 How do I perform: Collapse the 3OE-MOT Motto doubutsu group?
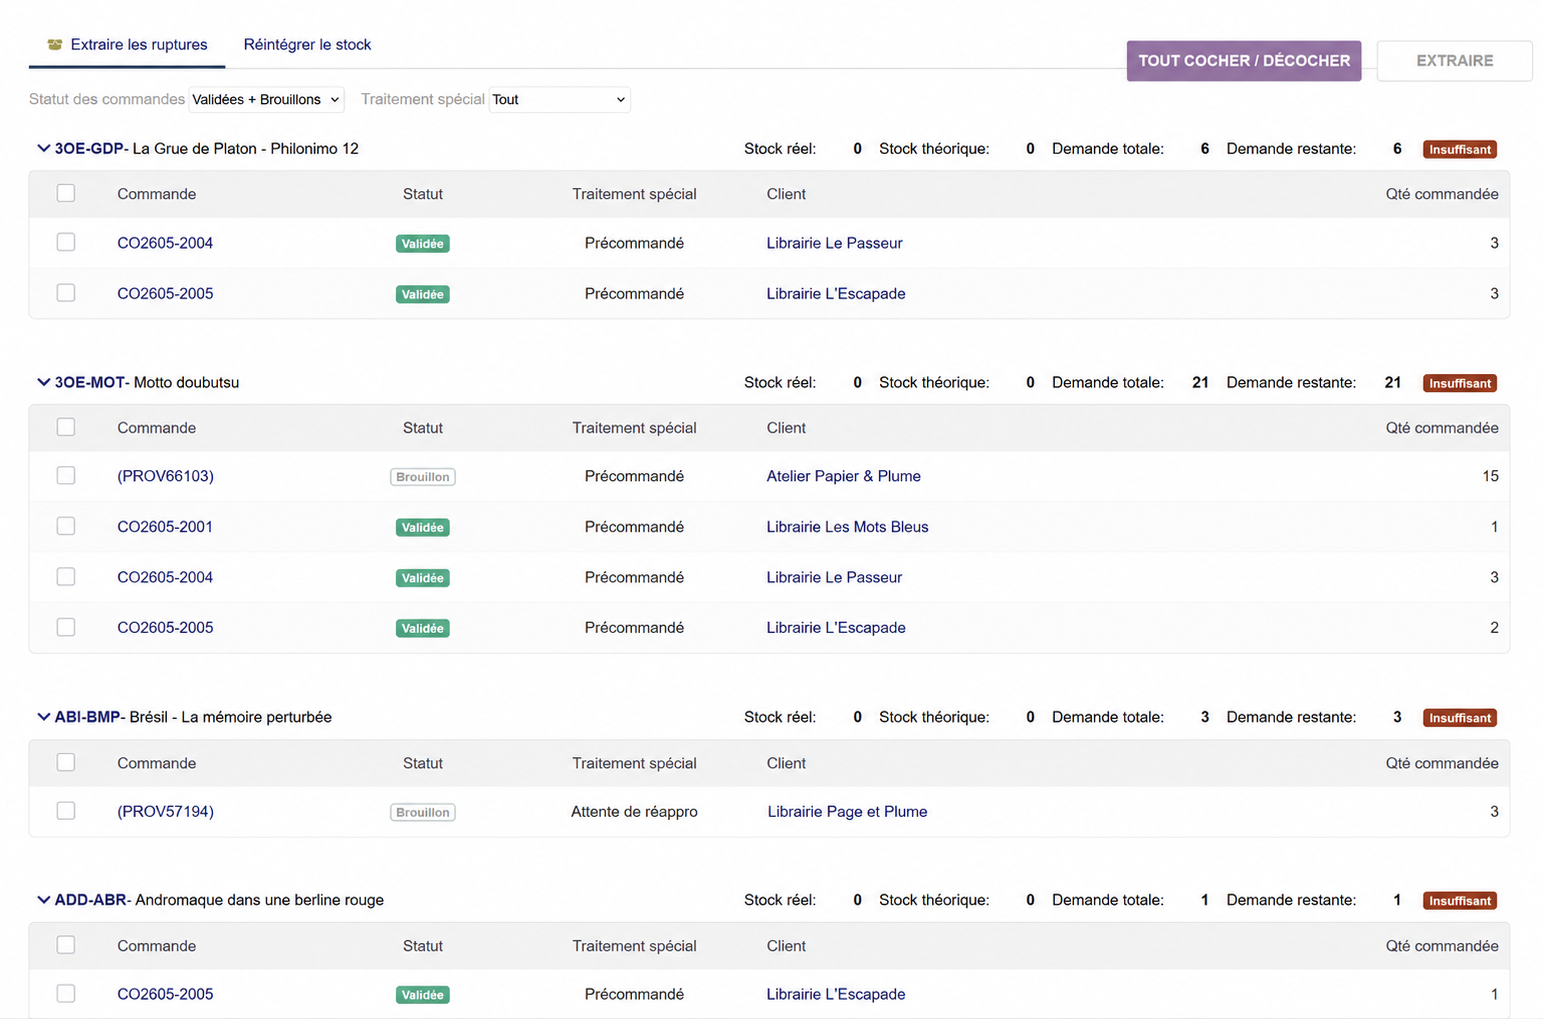click(43, 382)
